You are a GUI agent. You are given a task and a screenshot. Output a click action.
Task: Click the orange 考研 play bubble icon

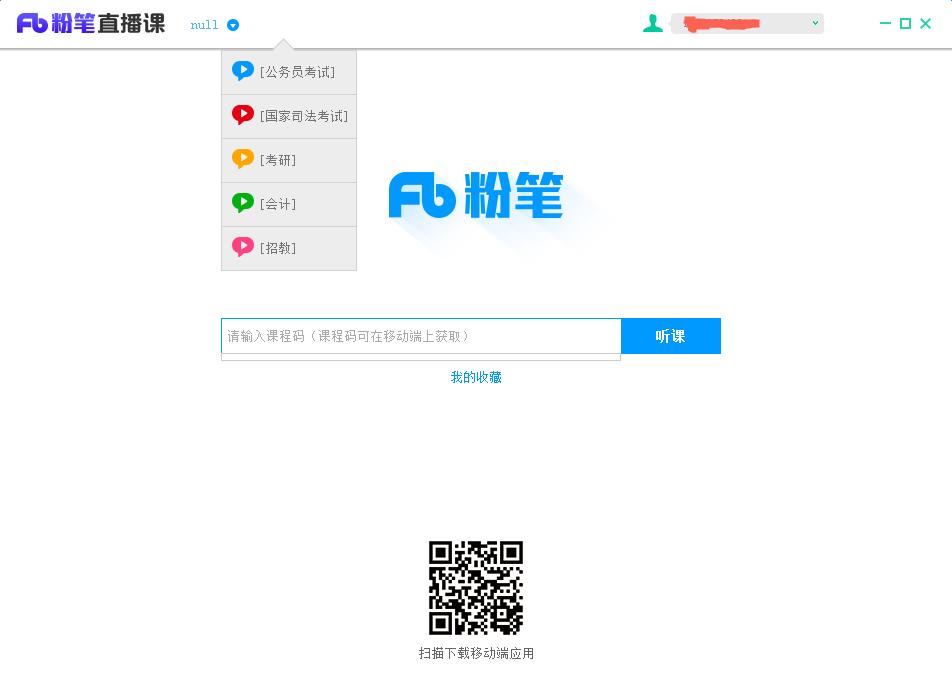pos(243,159)
